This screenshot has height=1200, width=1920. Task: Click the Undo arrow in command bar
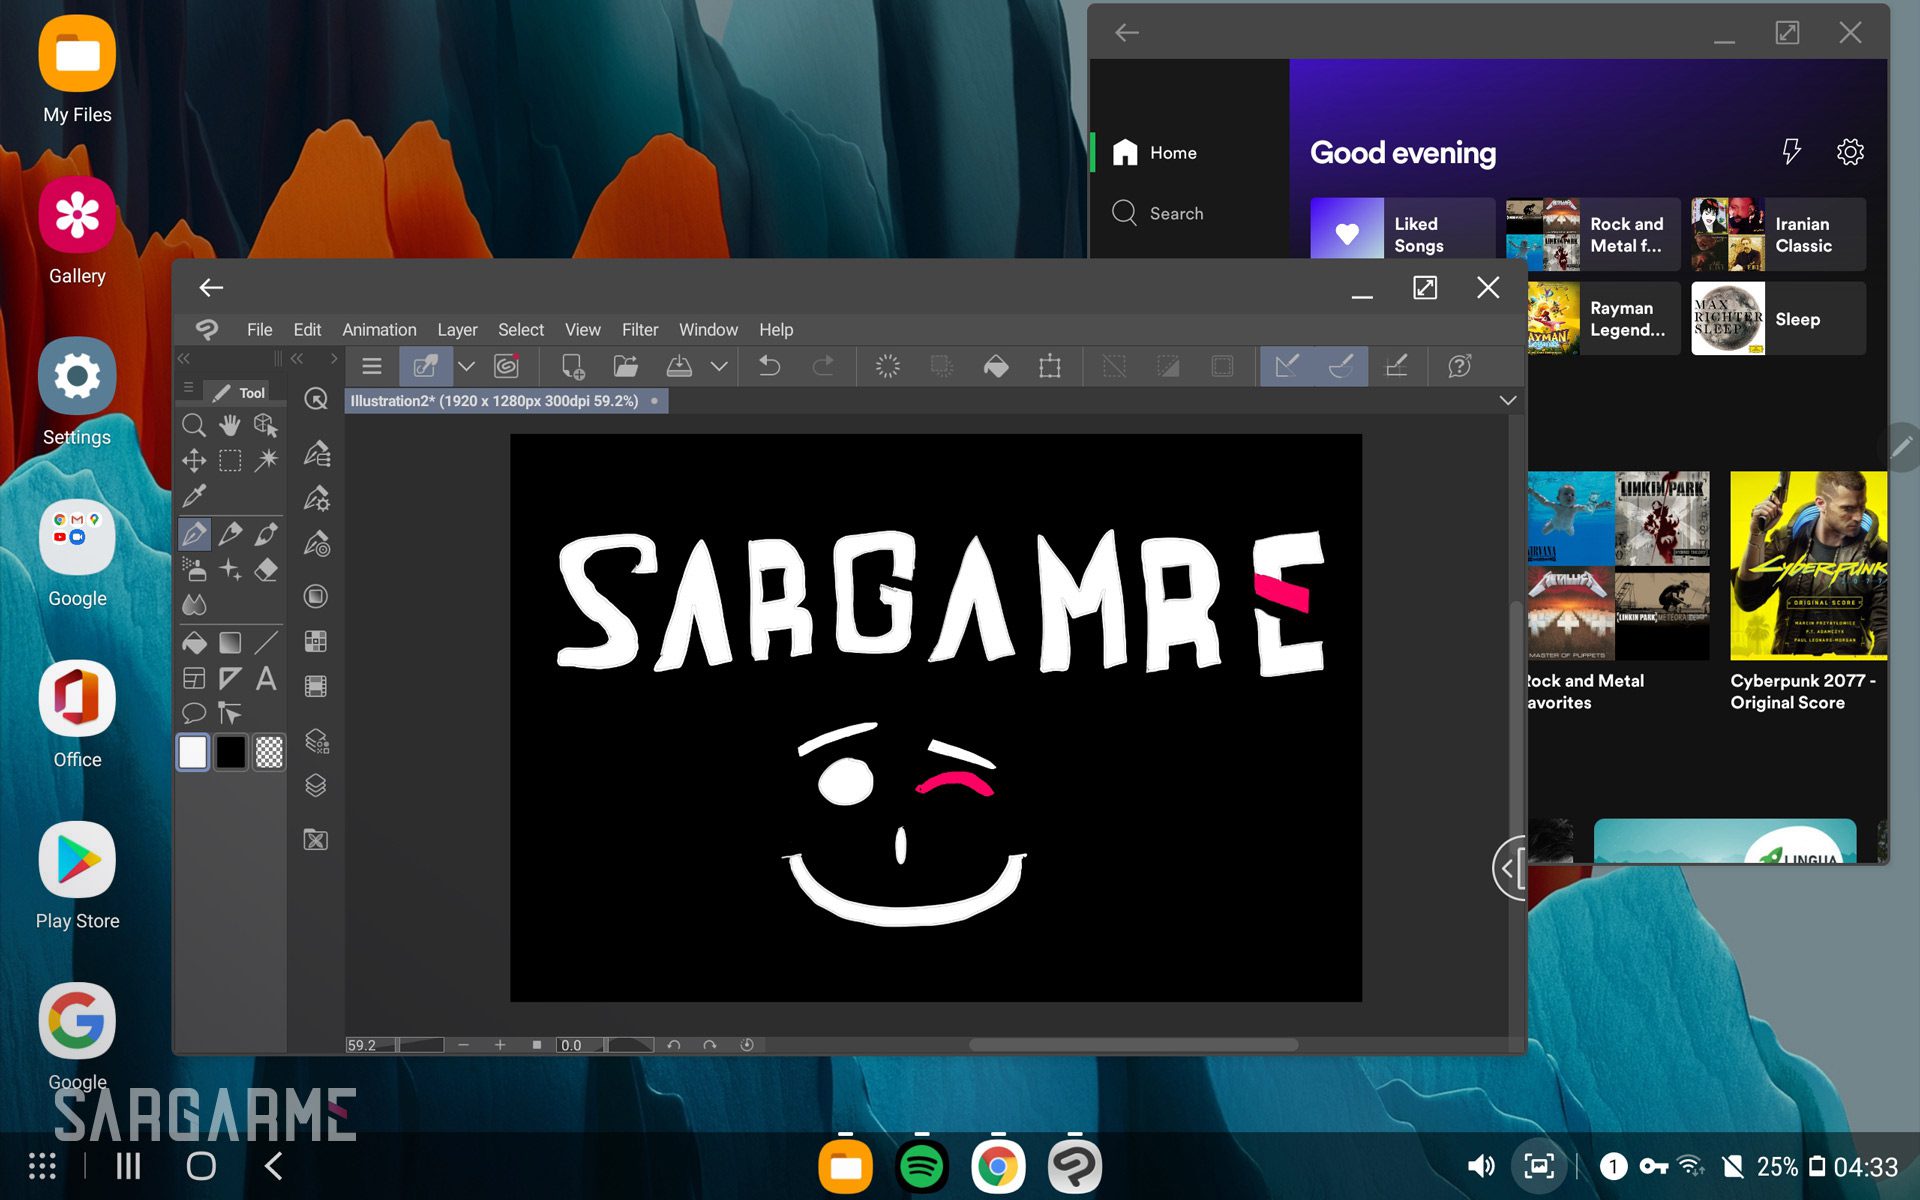coord(769,366)
